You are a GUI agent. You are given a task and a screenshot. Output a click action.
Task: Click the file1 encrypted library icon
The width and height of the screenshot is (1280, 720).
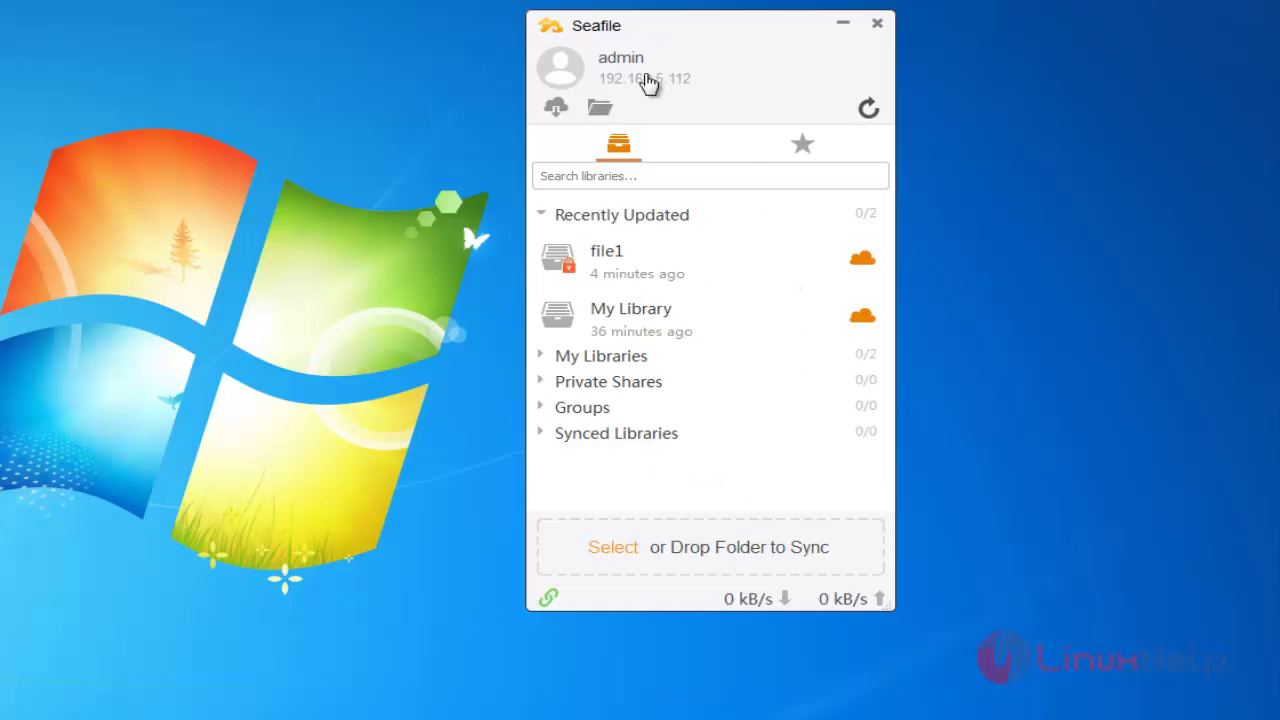coord(558,258)
